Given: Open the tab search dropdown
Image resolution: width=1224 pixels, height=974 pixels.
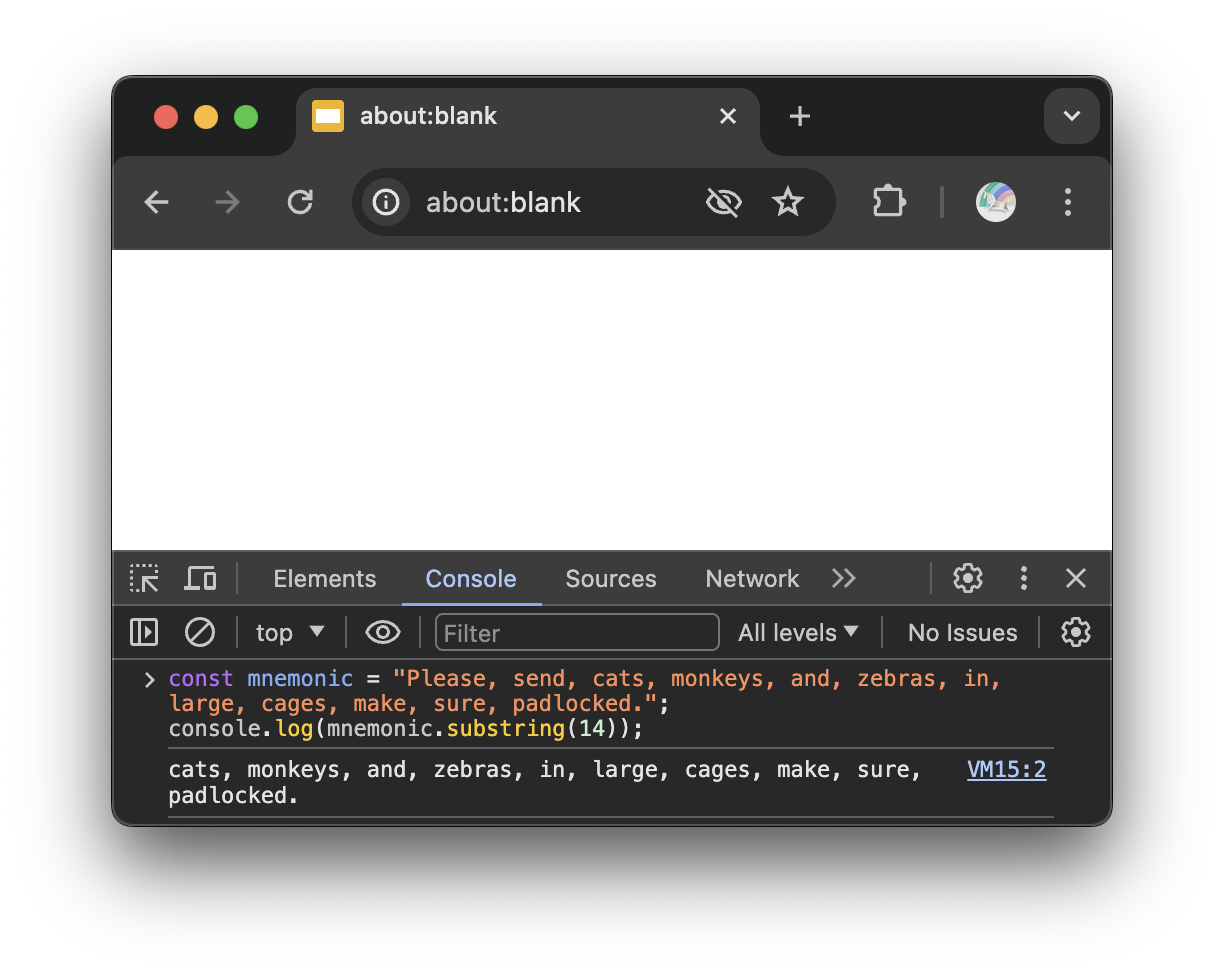Looking at the screenshot, I should [1072, 117].
